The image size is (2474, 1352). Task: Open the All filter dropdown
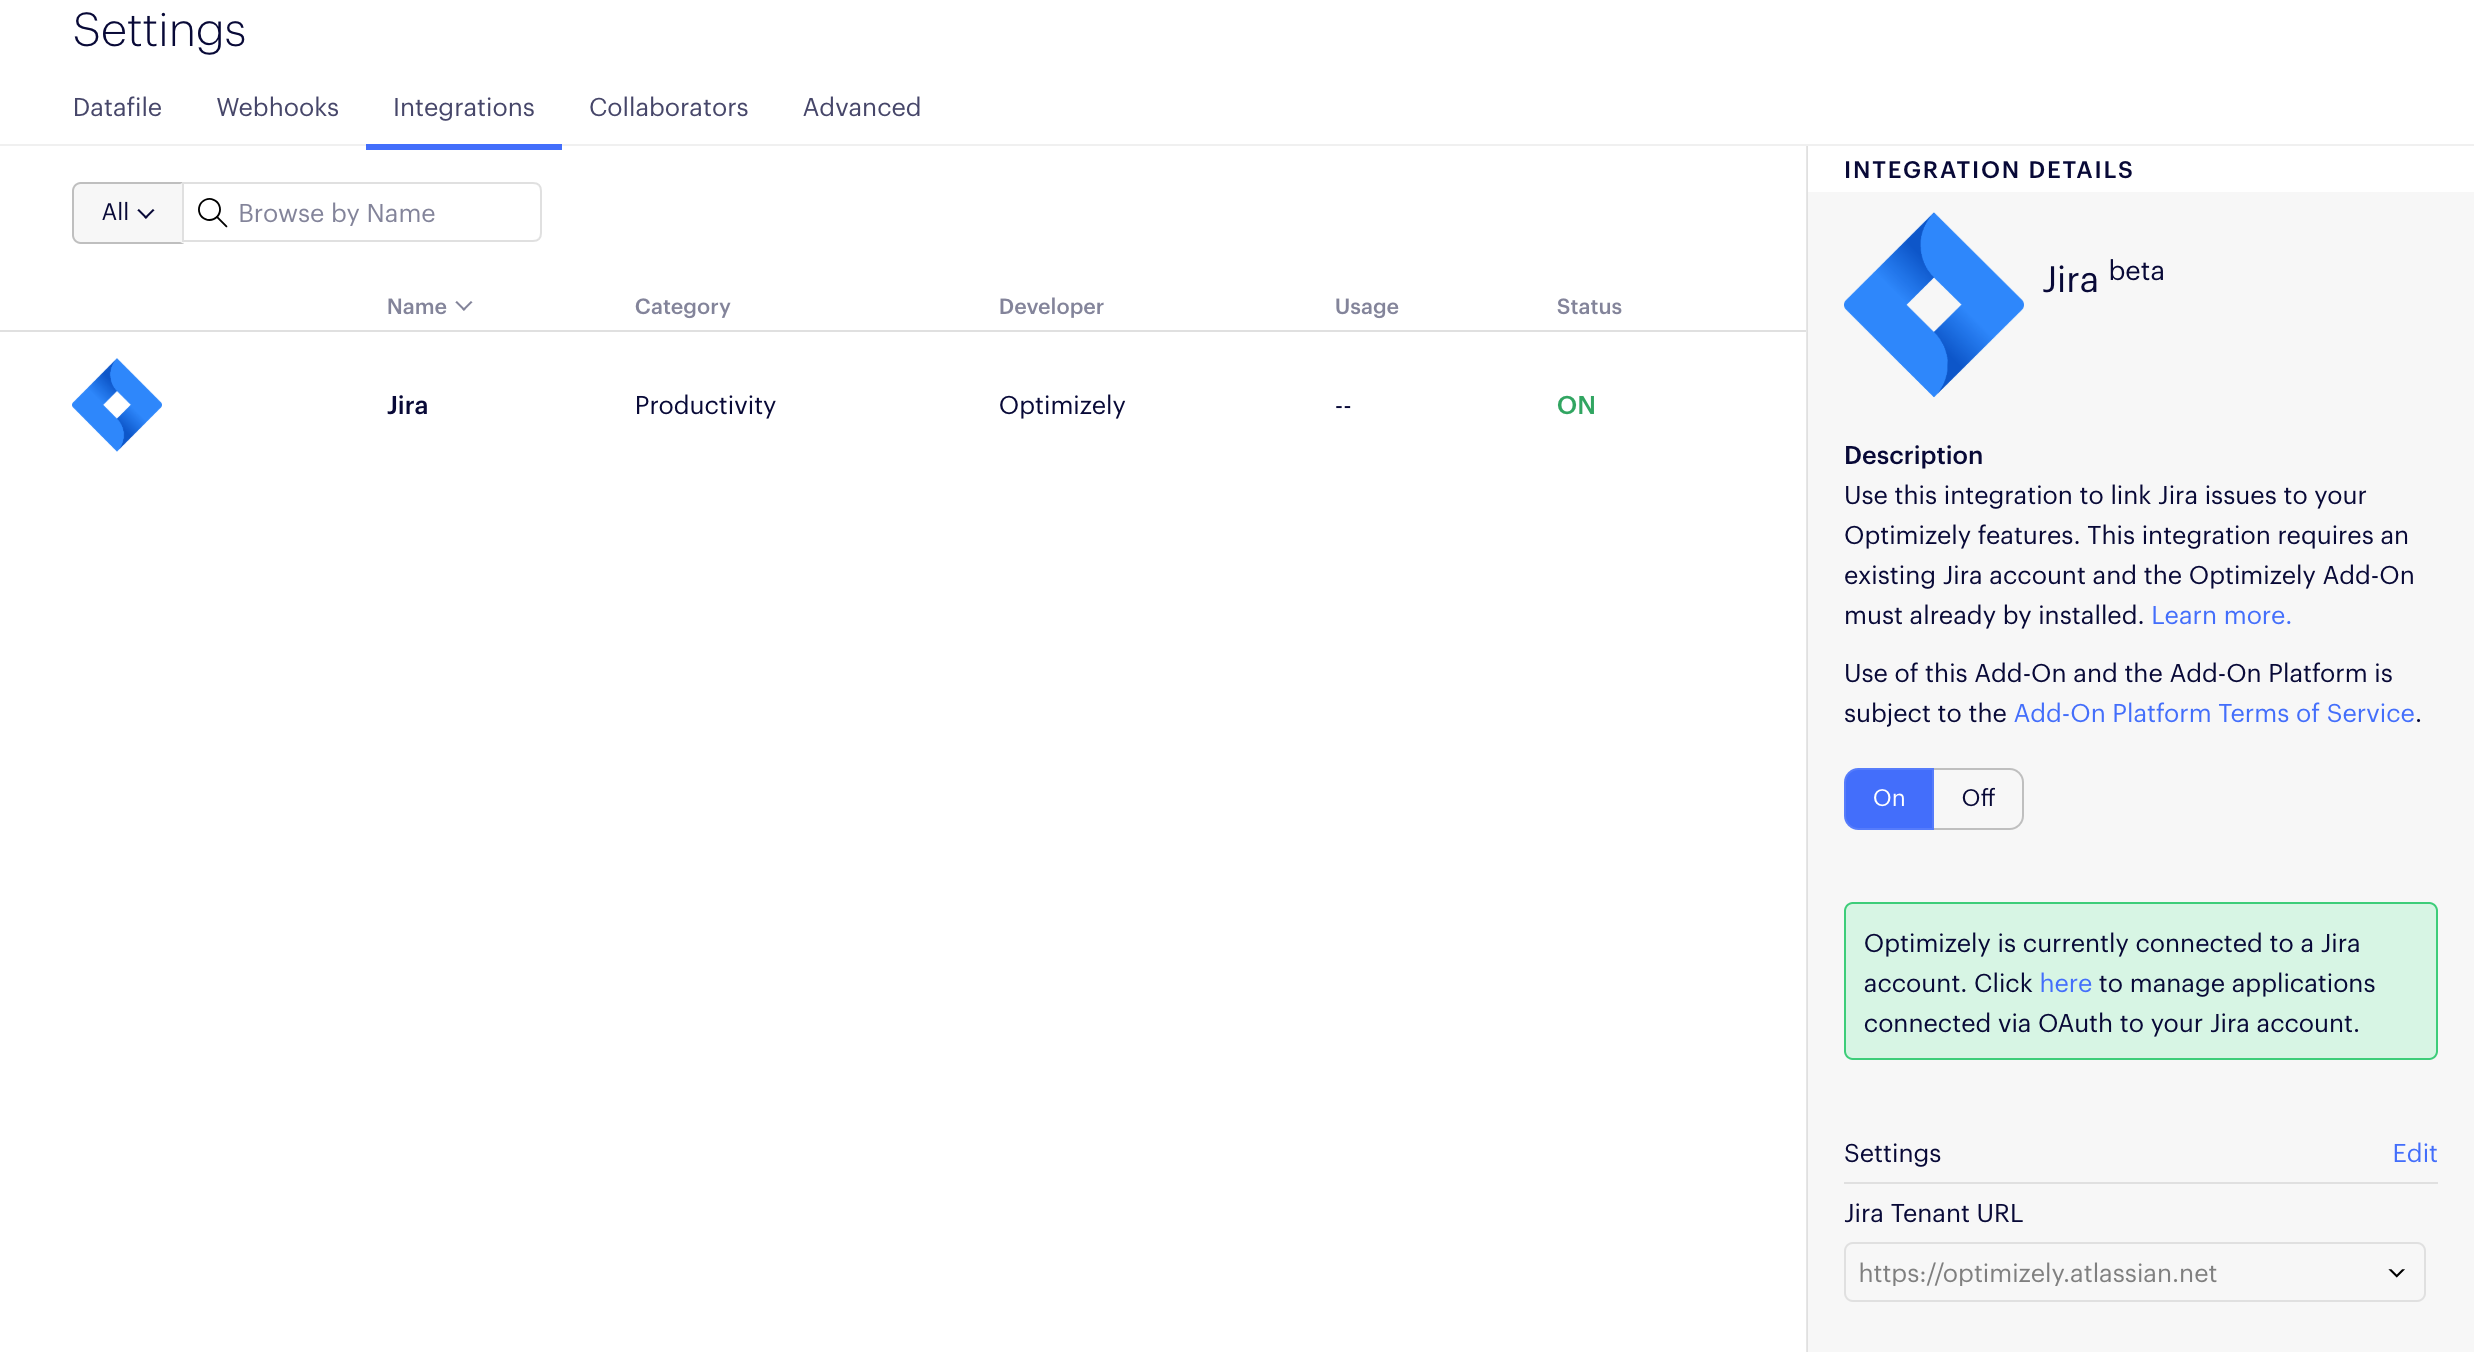click(127, 212)
